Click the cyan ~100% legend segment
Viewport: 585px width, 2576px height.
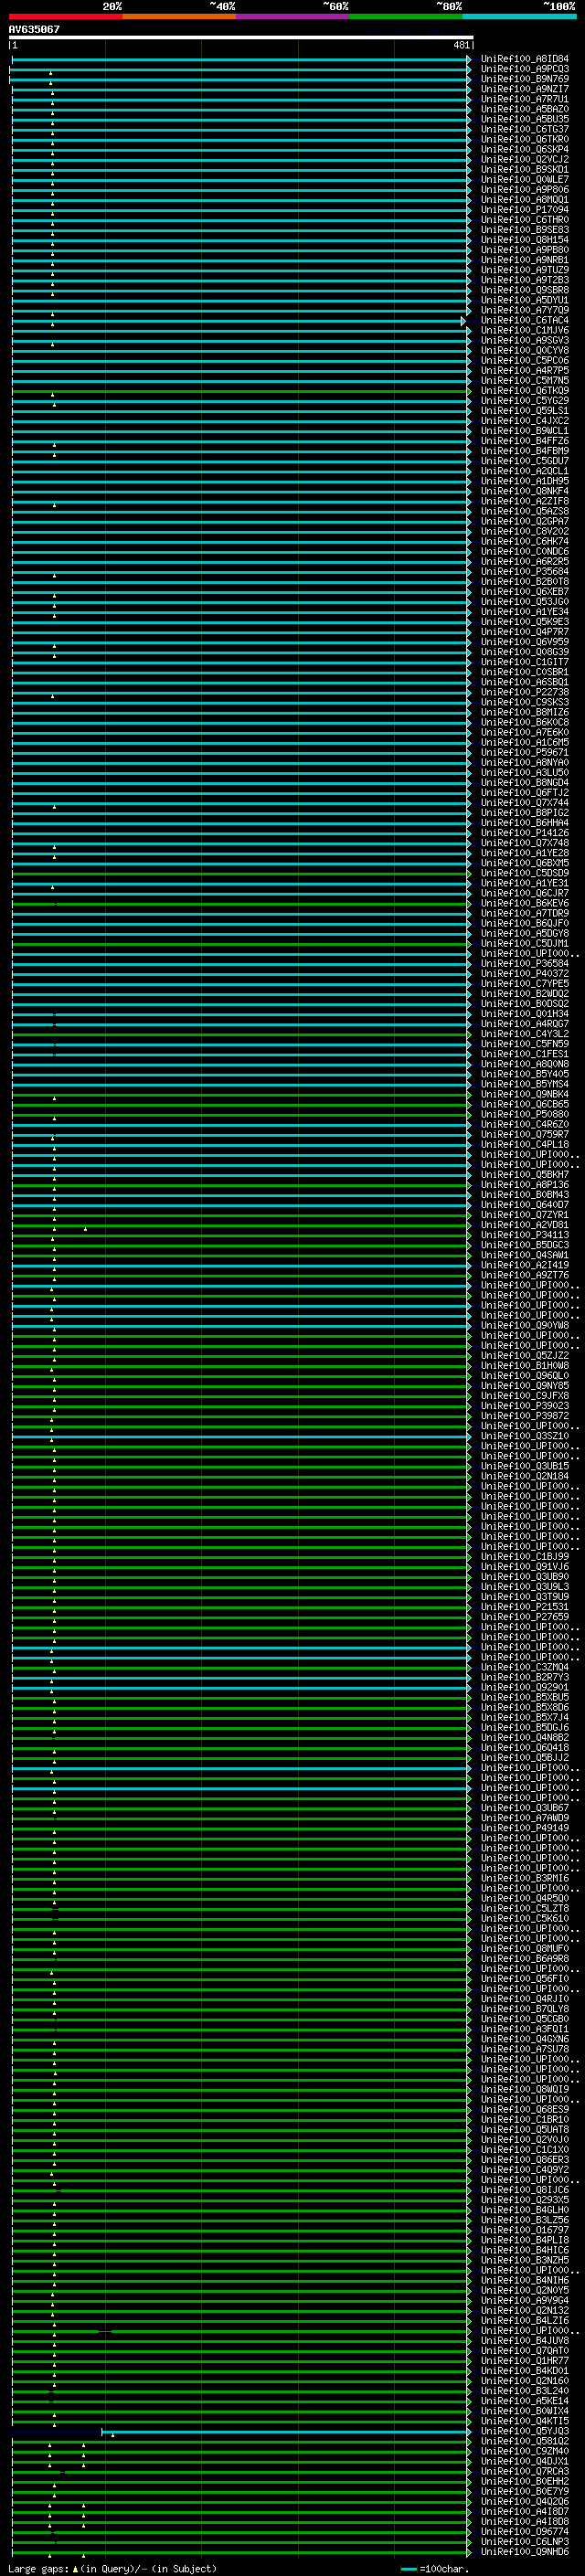[x=519, y=16]
